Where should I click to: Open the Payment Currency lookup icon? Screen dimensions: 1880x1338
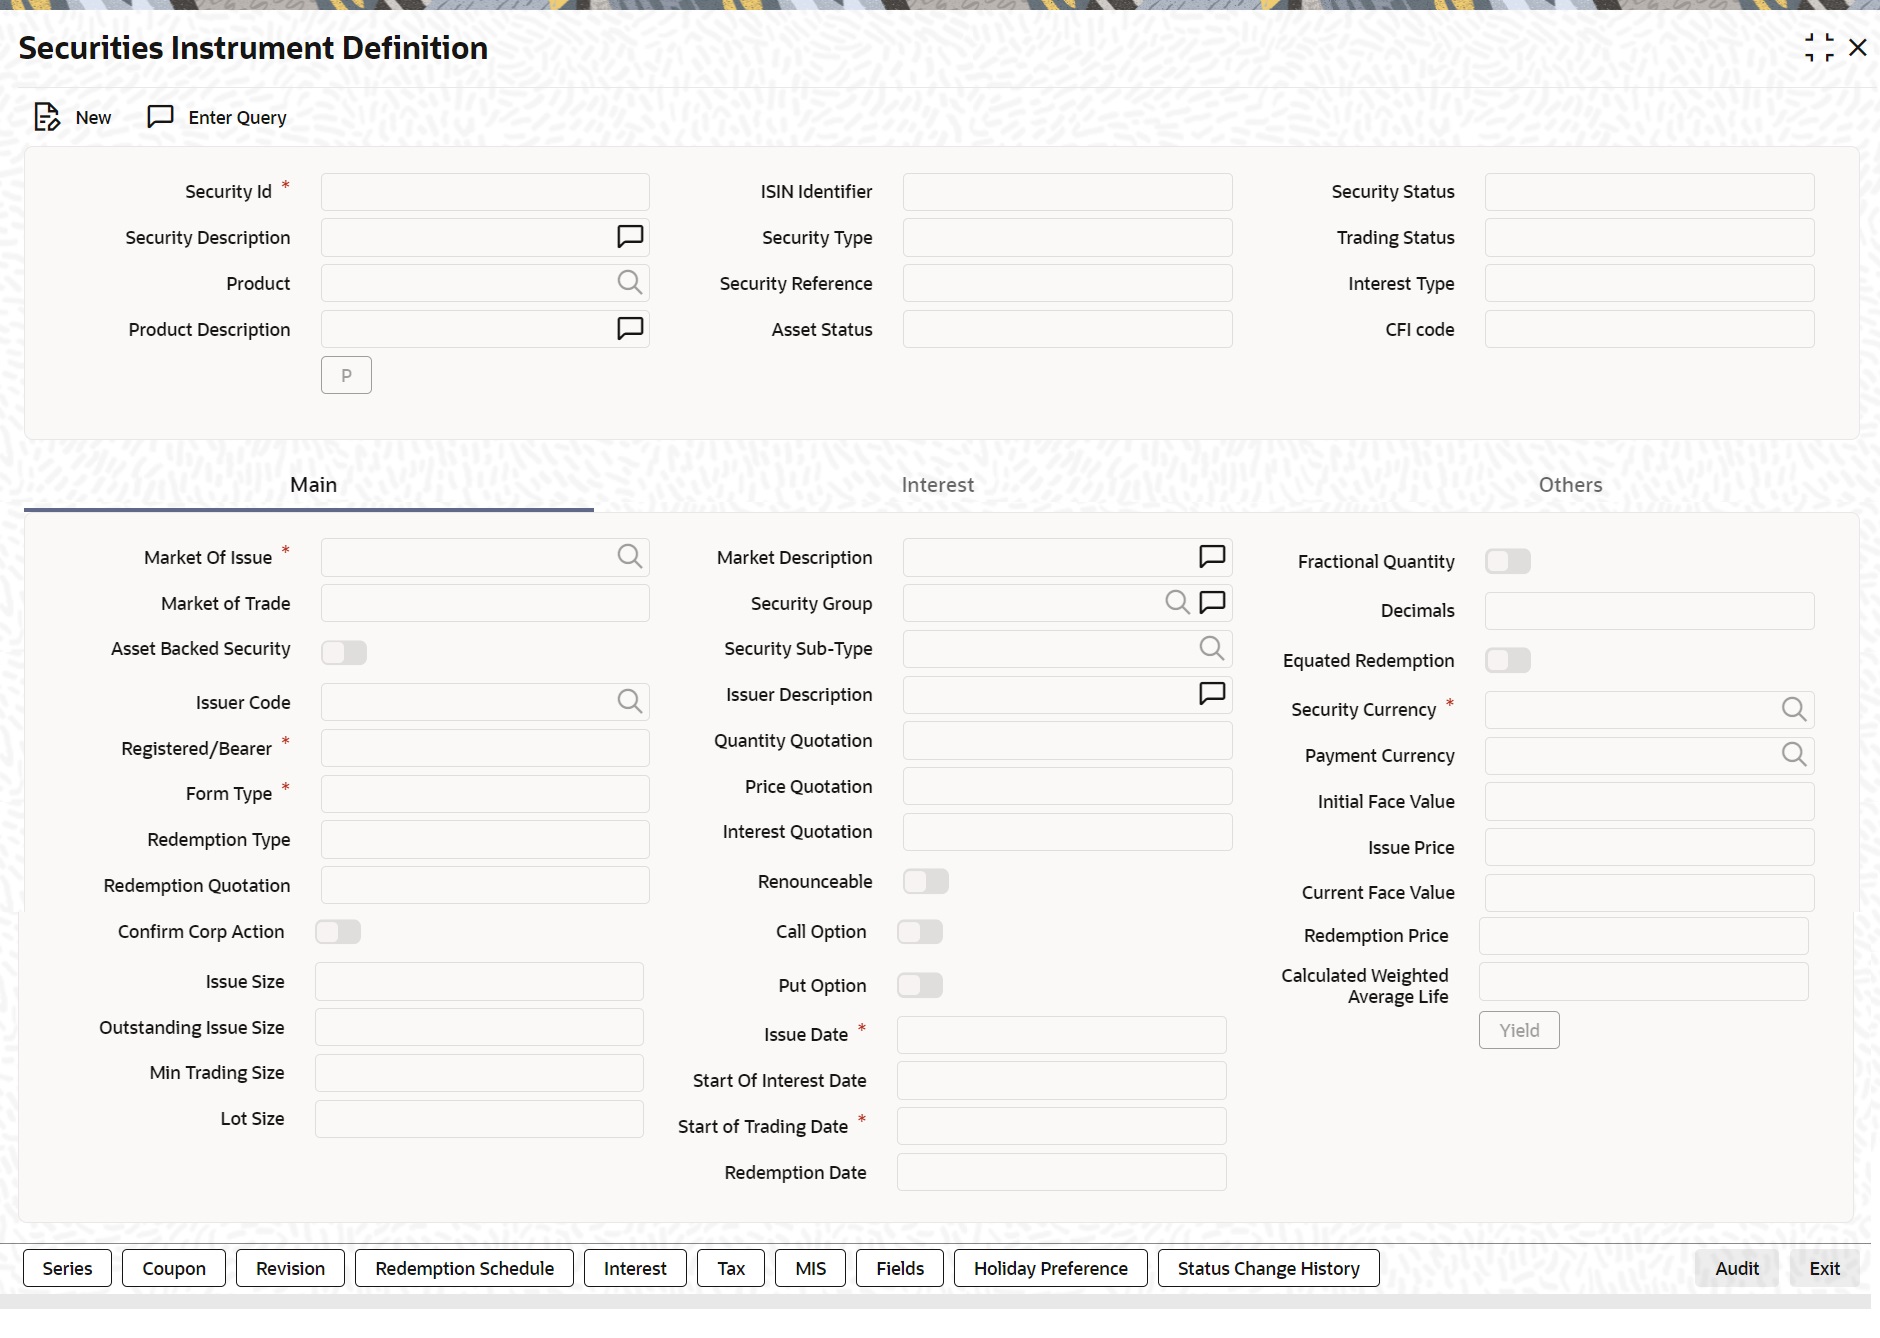point(1794,755)
